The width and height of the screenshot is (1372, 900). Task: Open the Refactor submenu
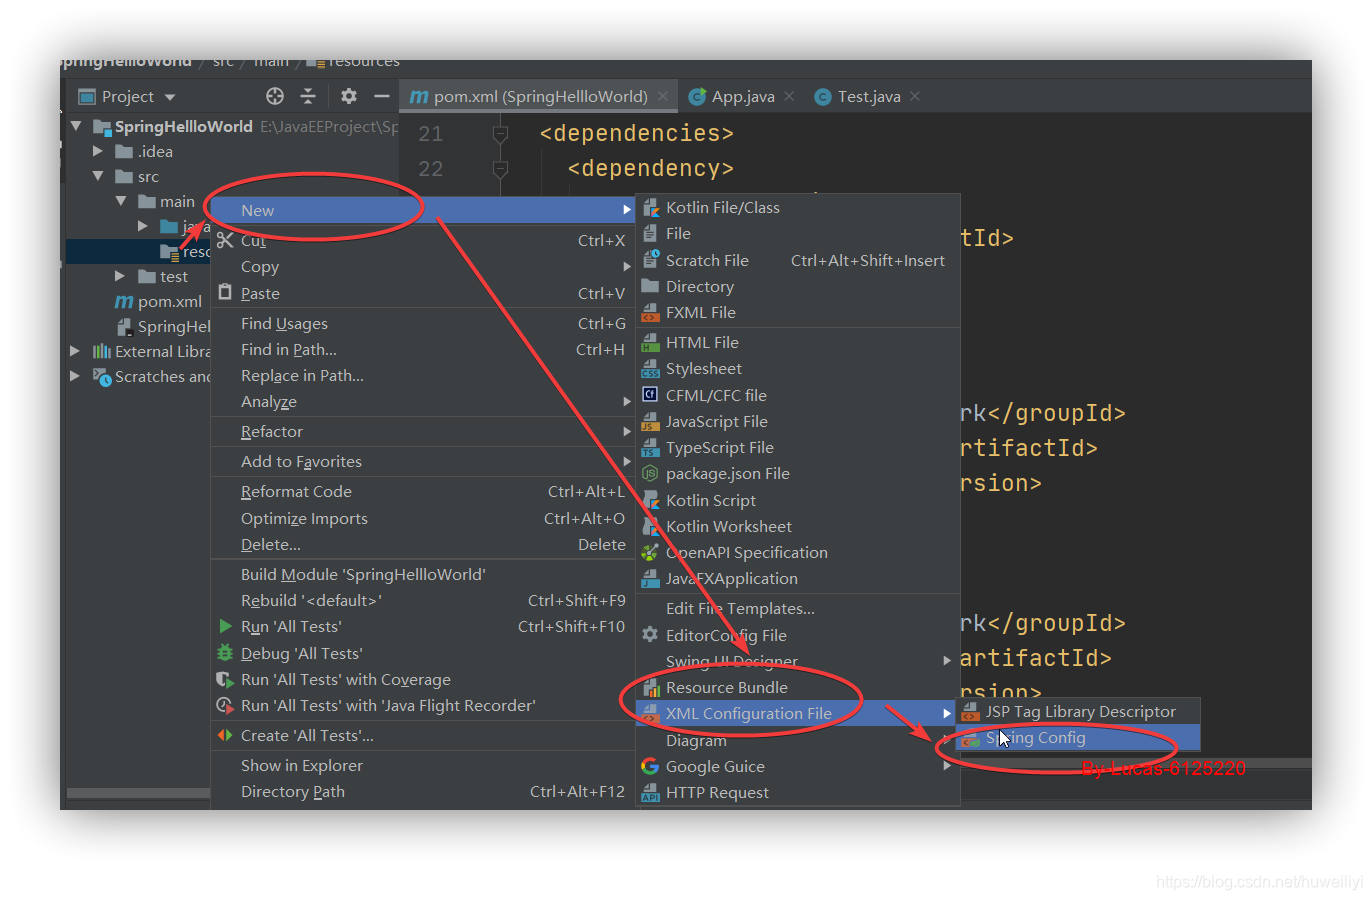423,431
